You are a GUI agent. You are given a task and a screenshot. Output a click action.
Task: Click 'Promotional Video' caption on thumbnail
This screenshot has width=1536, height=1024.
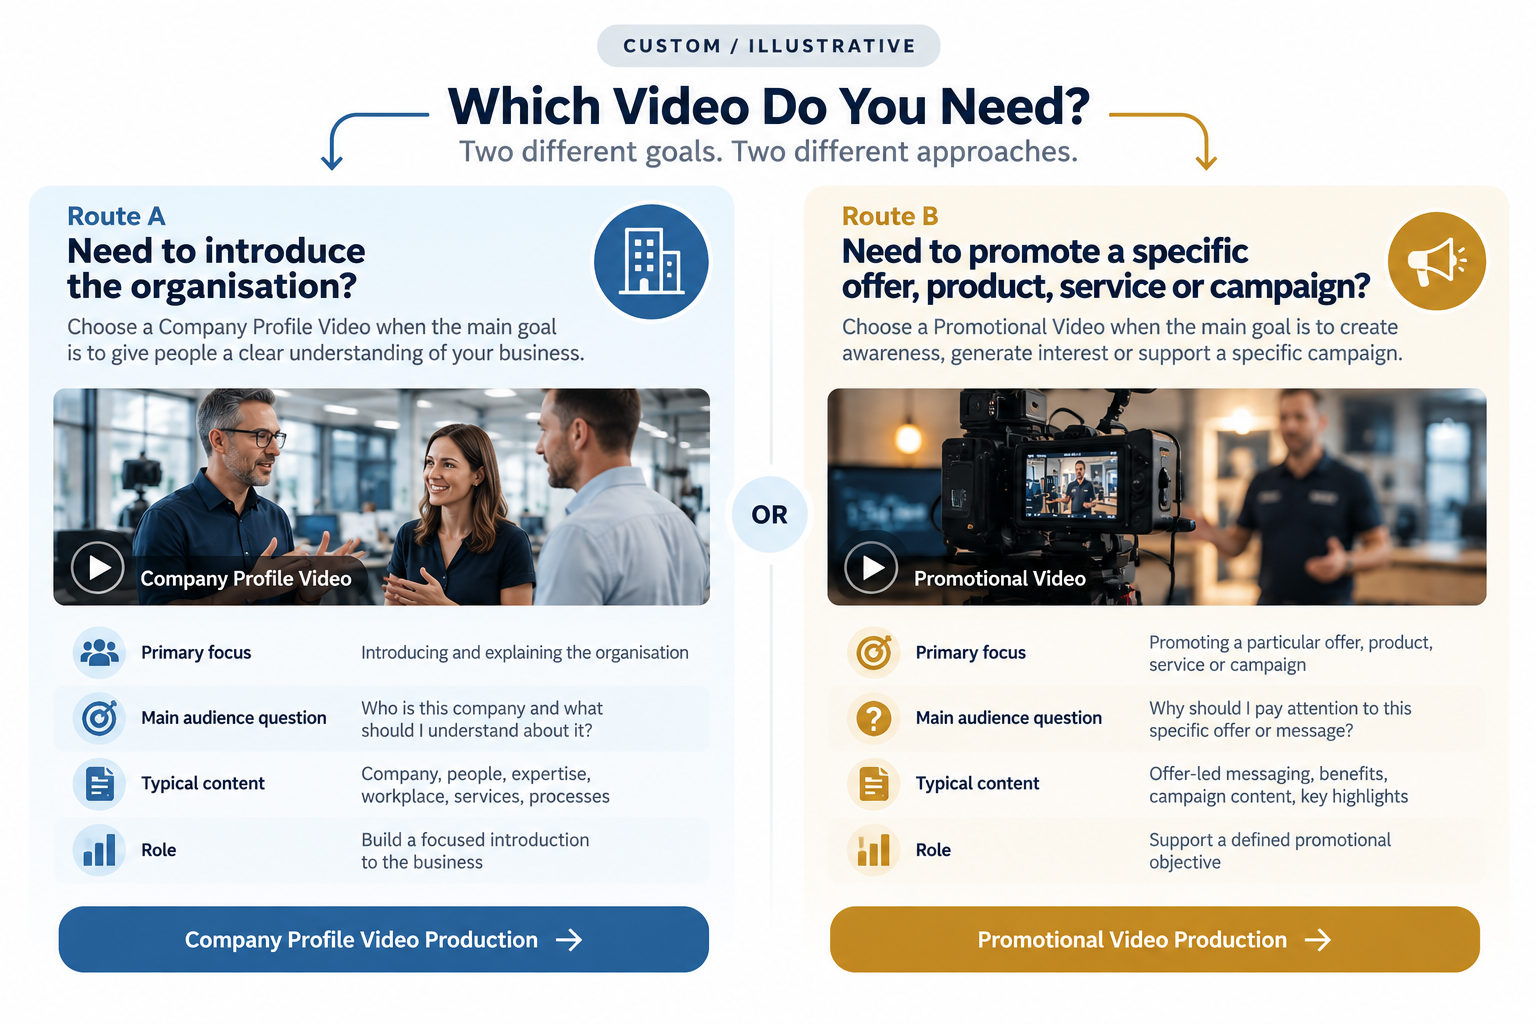click(1000, 579)
